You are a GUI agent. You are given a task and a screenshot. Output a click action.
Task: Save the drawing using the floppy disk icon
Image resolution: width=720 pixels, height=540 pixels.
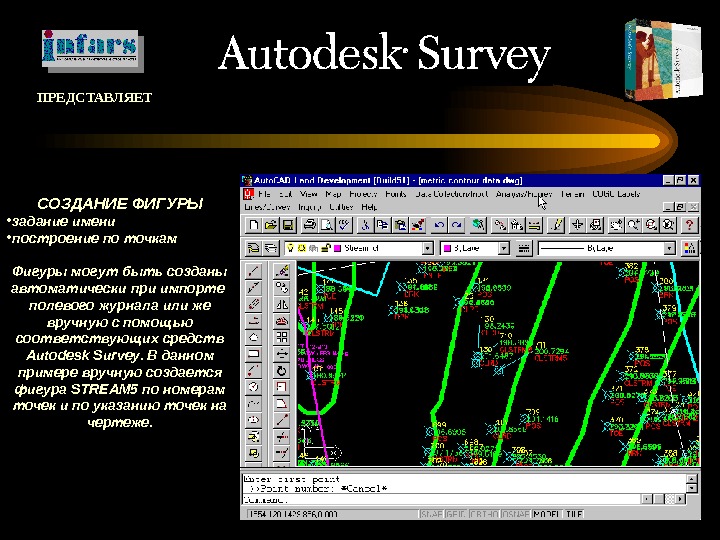[288, 225]
